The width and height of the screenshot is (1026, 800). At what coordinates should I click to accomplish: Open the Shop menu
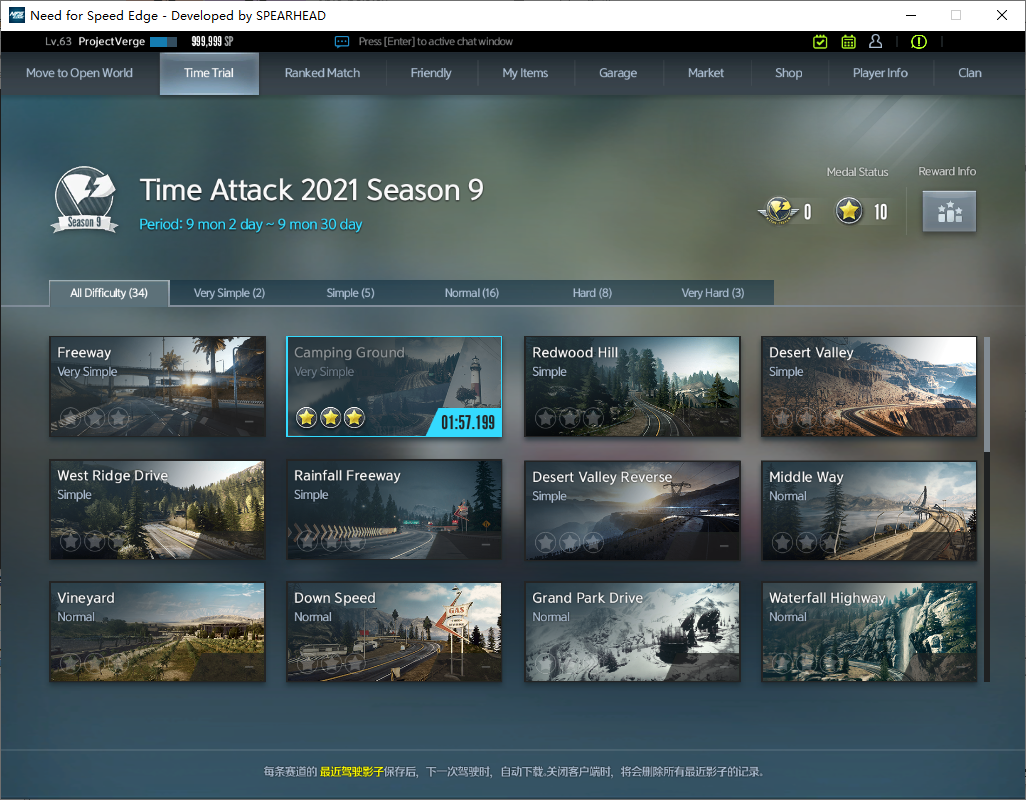(x=788, y=73)
